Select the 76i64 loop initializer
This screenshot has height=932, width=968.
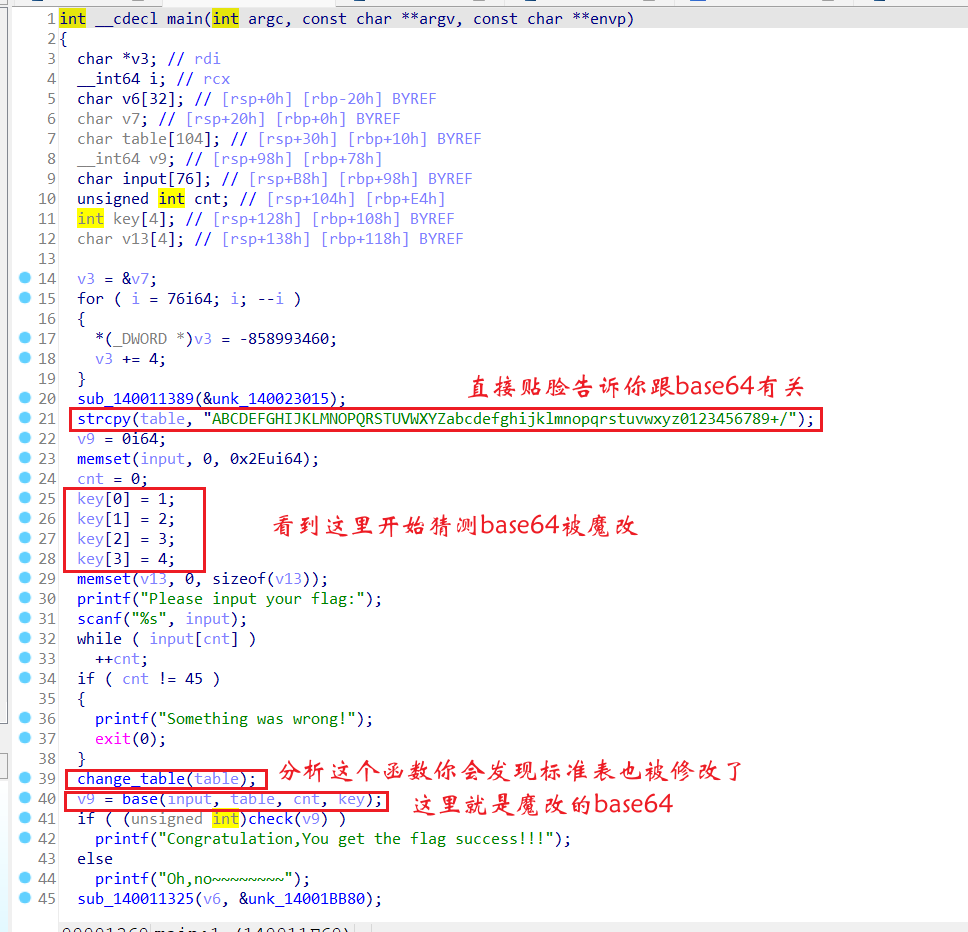point(190,299)
